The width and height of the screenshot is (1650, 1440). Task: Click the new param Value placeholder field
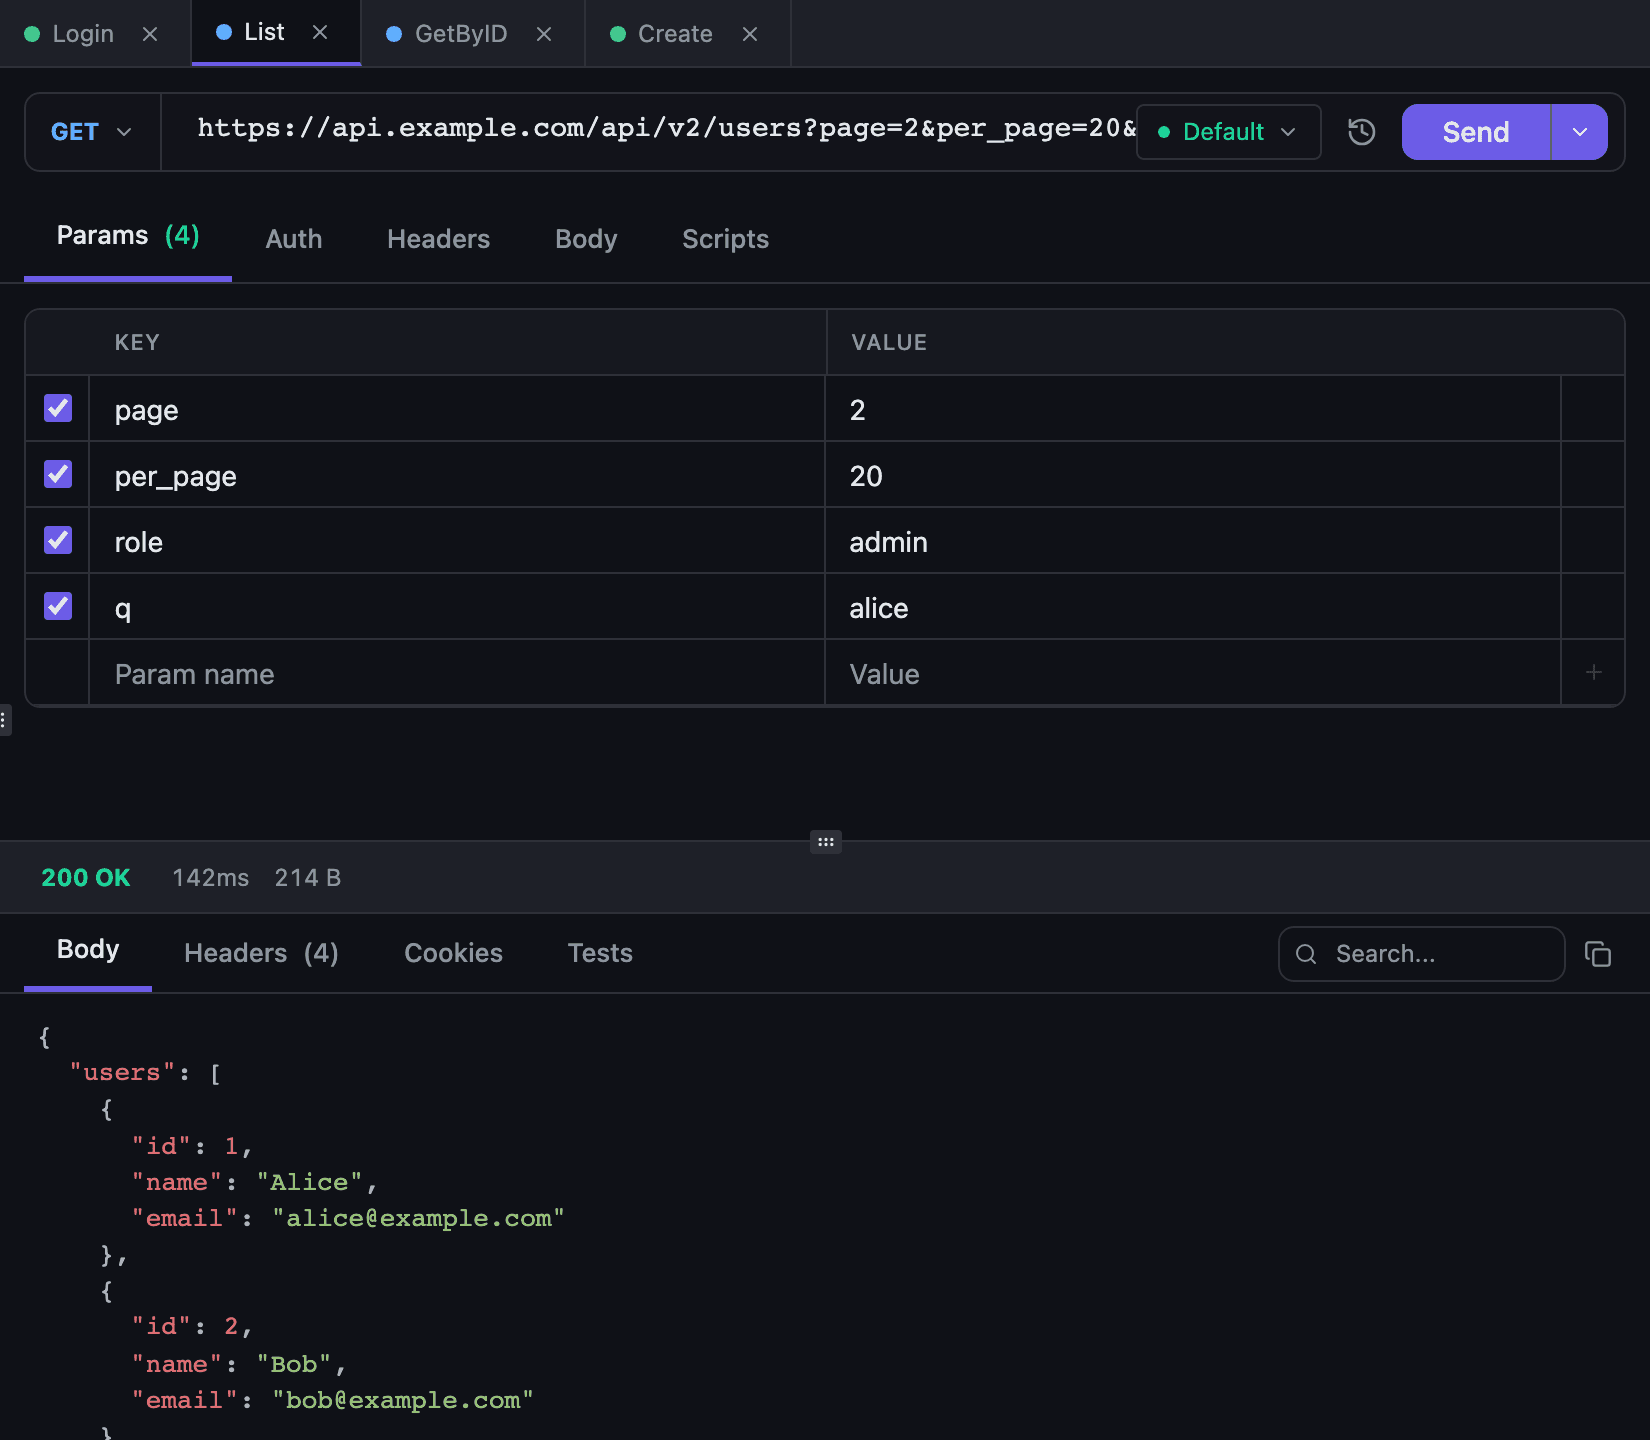1193,674
